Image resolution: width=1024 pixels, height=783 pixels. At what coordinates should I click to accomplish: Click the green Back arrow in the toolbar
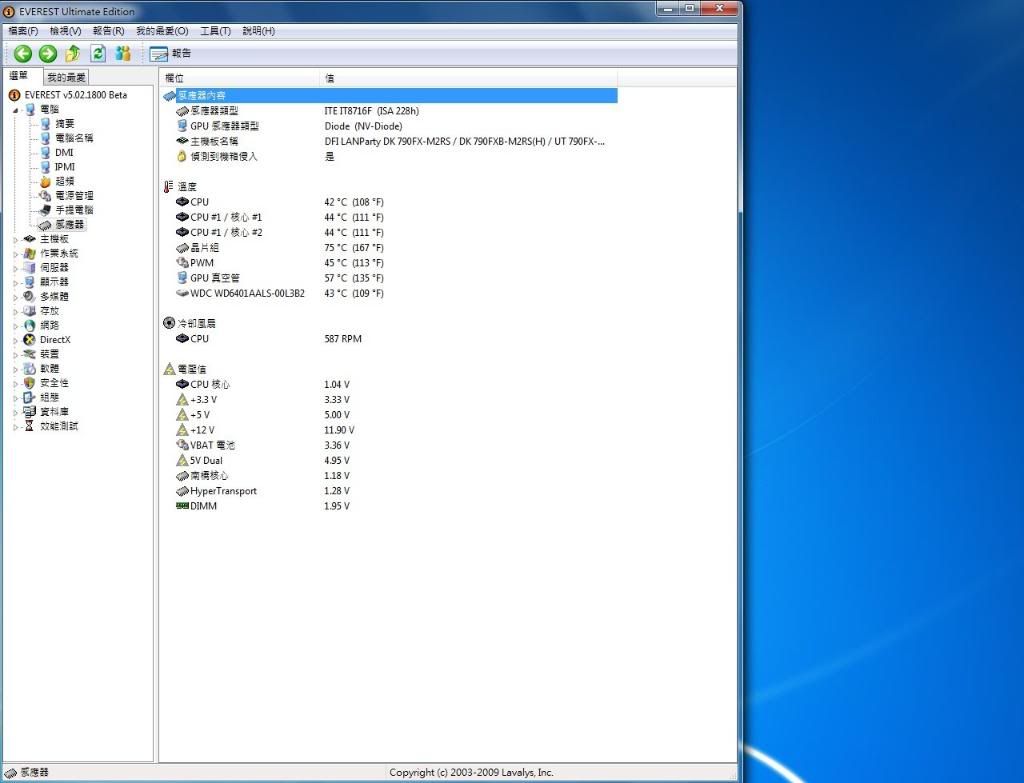(23, 54)
